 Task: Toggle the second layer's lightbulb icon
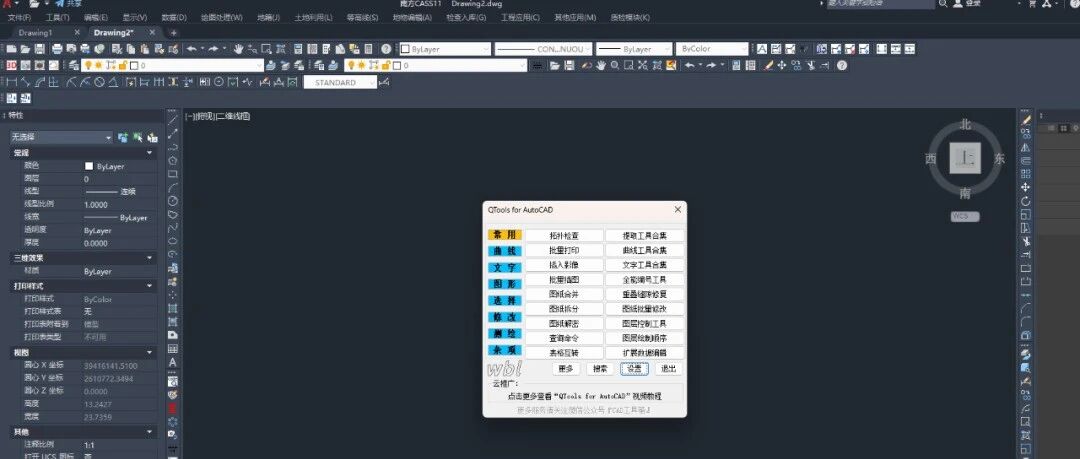click(x=351, y=65)
